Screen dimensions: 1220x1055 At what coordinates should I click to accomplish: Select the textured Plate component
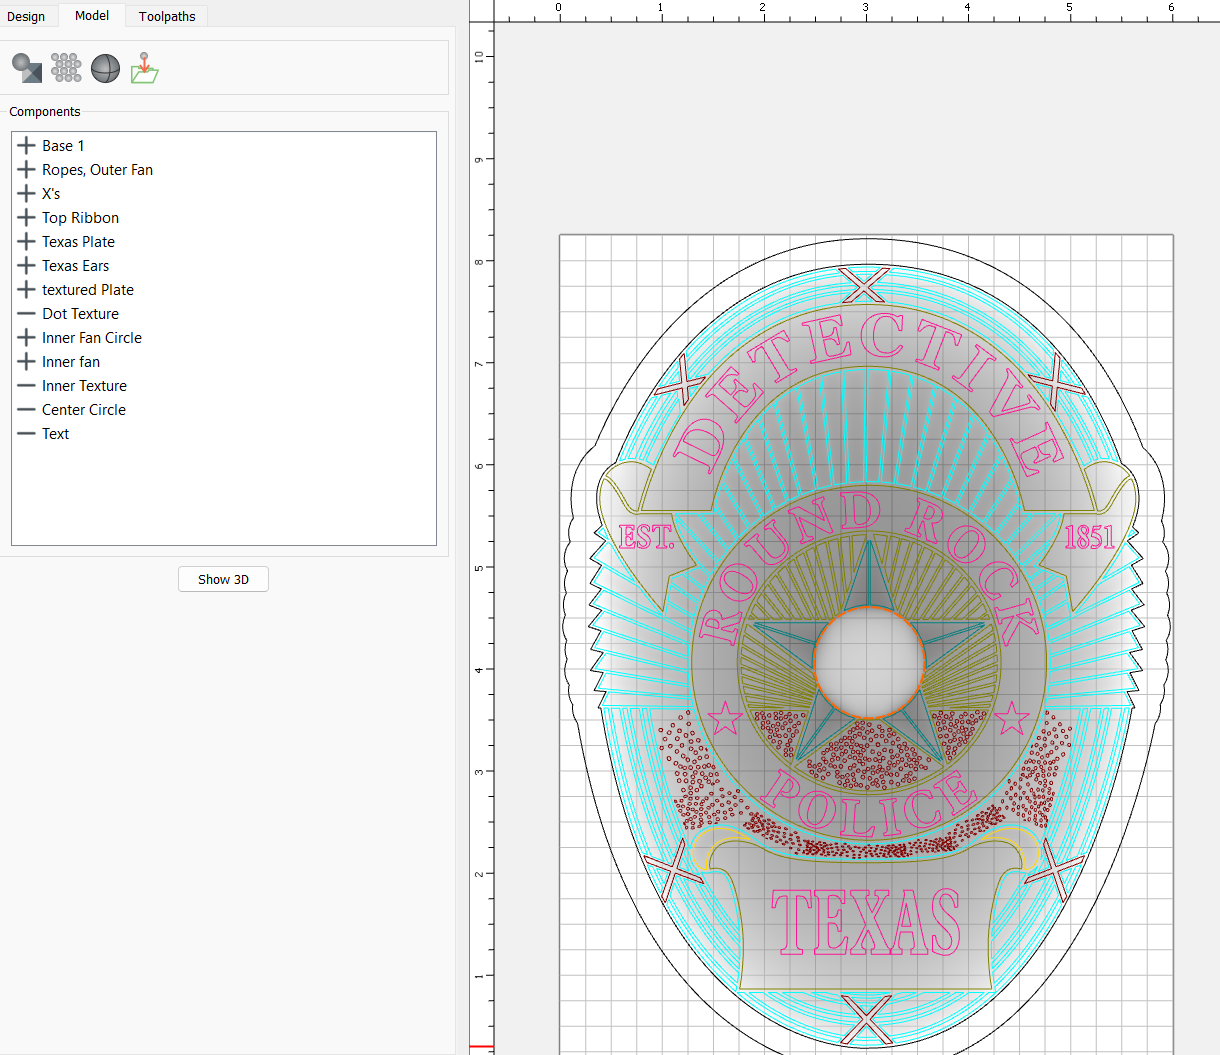coord(88,290)
